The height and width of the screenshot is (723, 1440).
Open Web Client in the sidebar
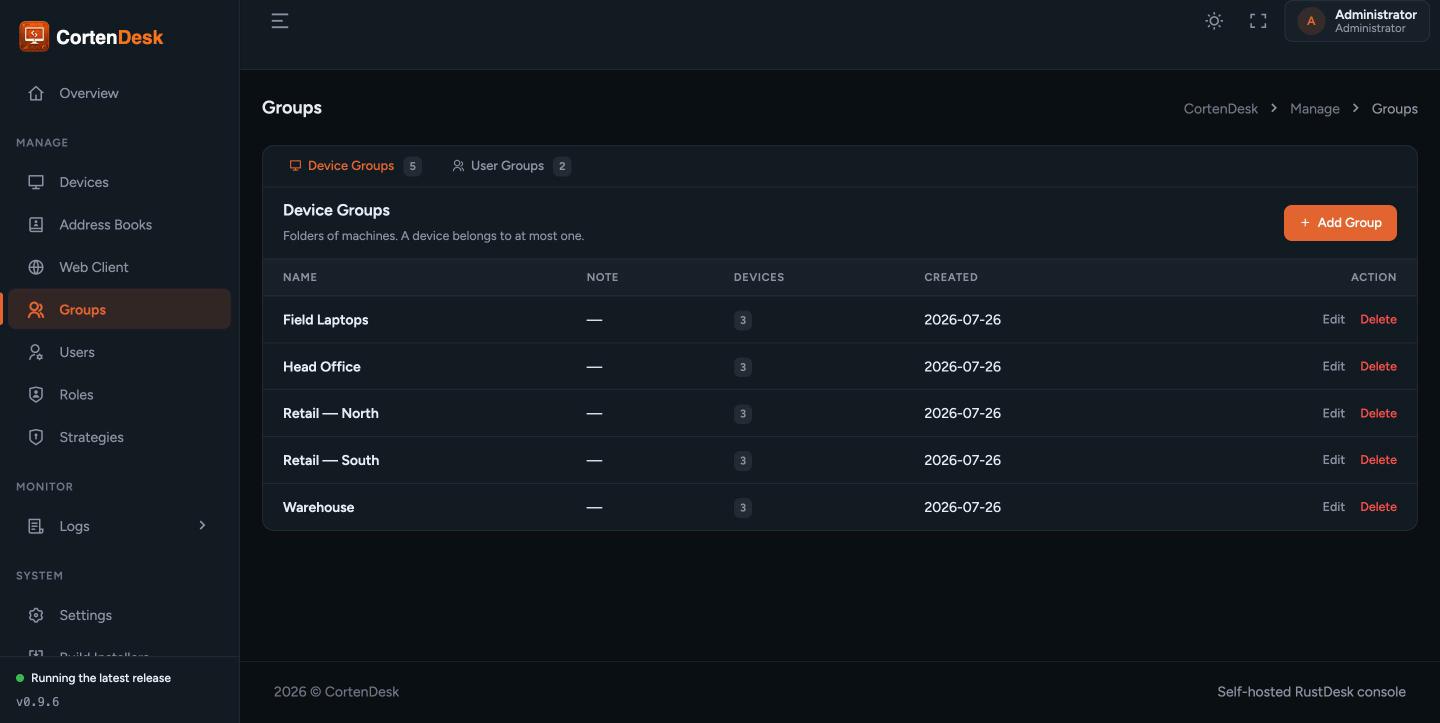click(x=119, y=267)
